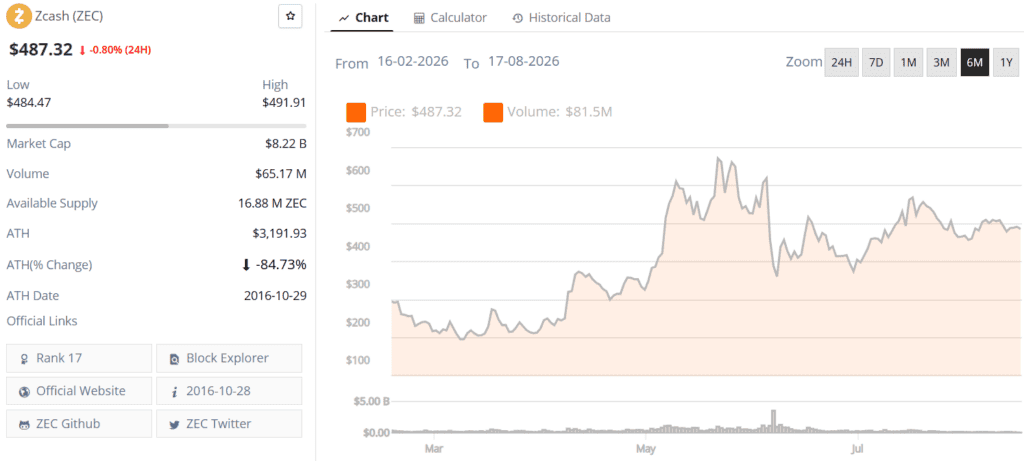Click the black down arrow beside -84.73%

pos(246,264)
